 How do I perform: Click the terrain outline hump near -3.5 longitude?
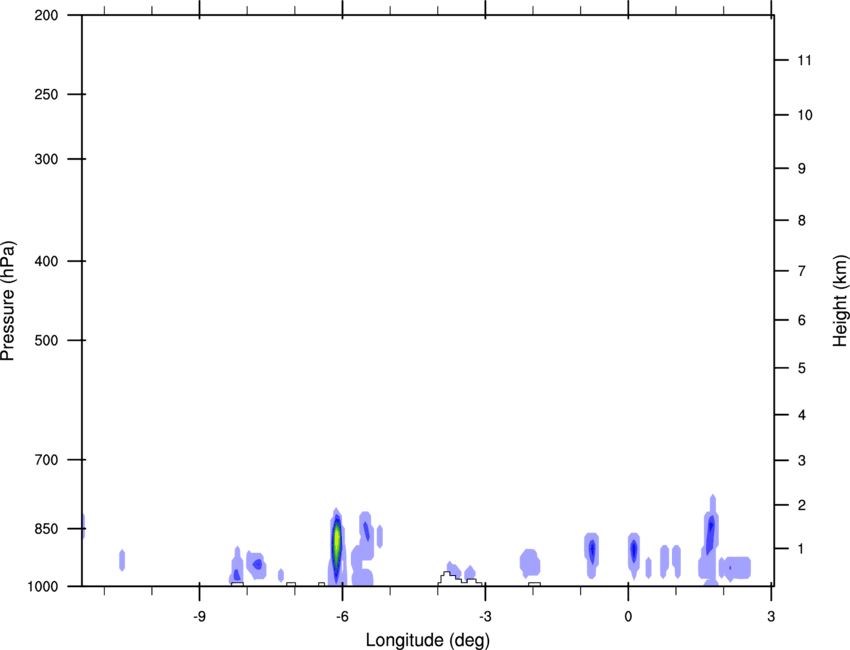(x=459, y=578)
